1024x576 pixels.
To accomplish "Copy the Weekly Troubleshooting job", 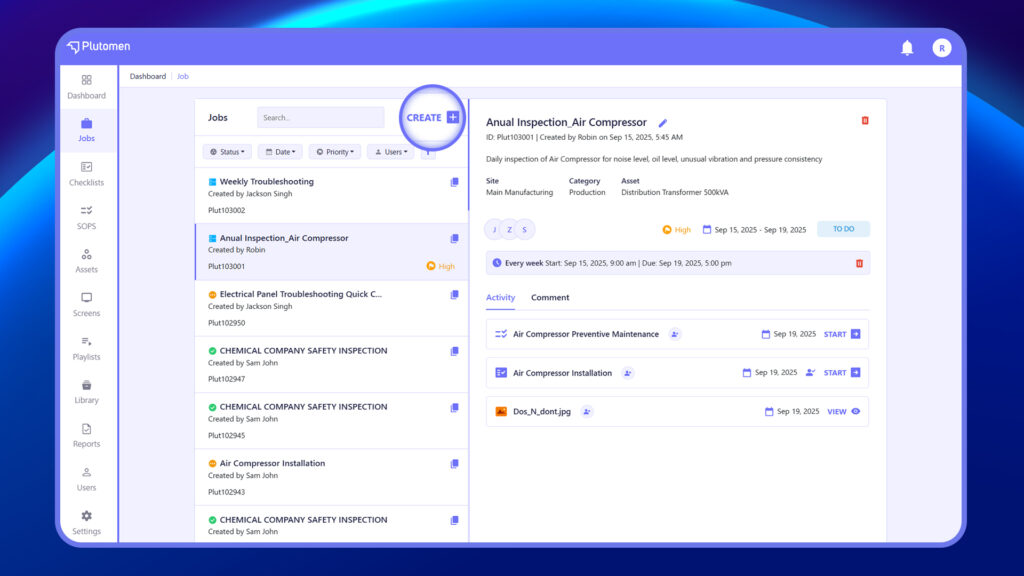I will 455,182.
